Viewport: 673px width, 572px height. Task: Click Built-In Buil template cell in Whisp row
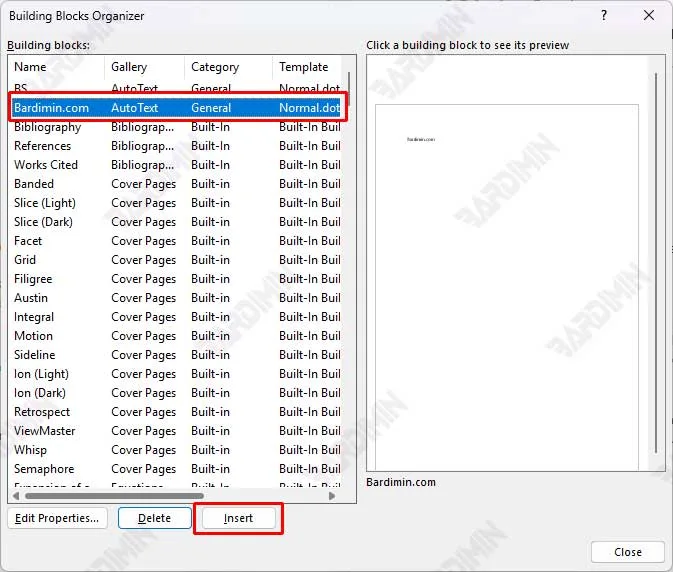pyautogui.click(x=309, y=450)
